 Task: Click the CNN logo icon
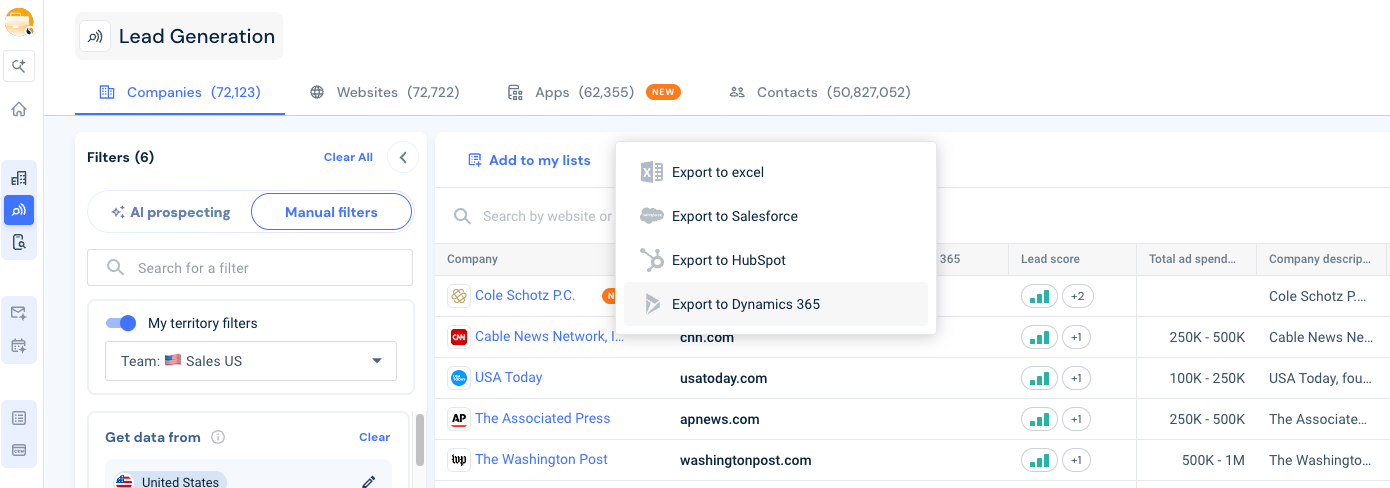(459, 337)
